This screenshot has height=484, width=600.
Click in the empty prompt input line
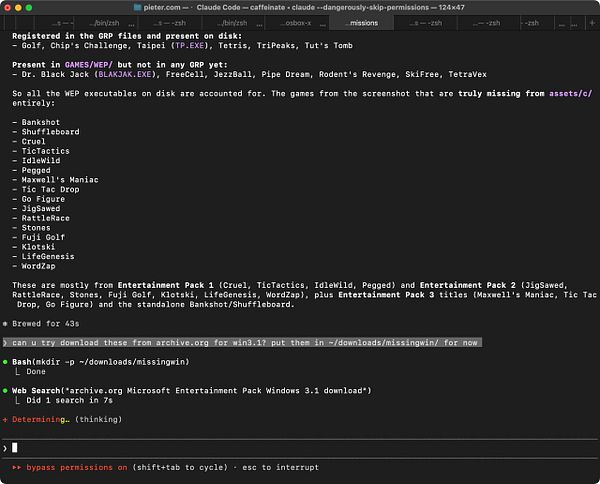(300, 448)
